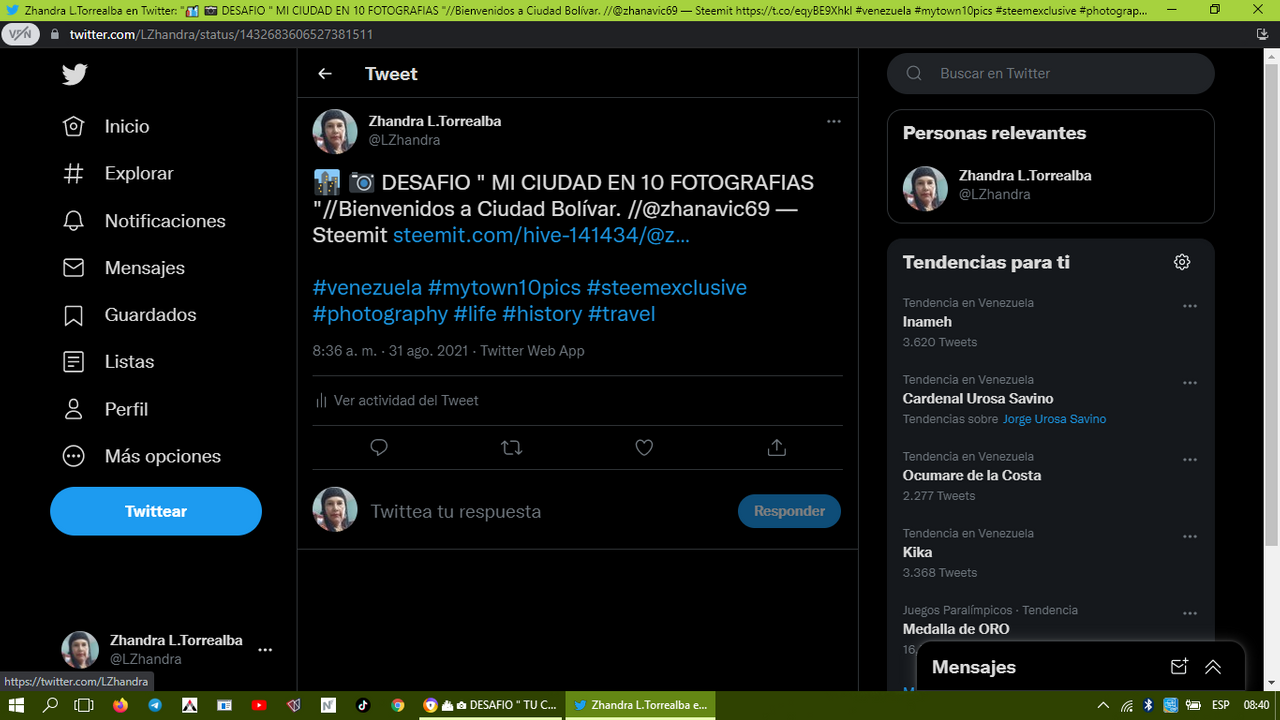
Task: Click the reply speech bubble icon
Action: (379, 448)
